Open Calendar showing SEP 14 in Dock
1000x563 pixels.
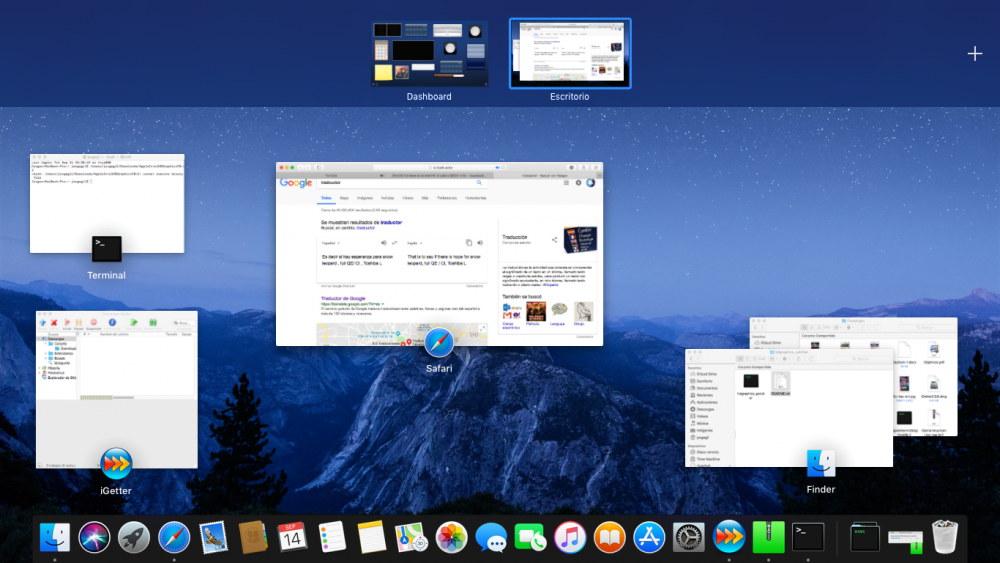(x=292, y=537)
